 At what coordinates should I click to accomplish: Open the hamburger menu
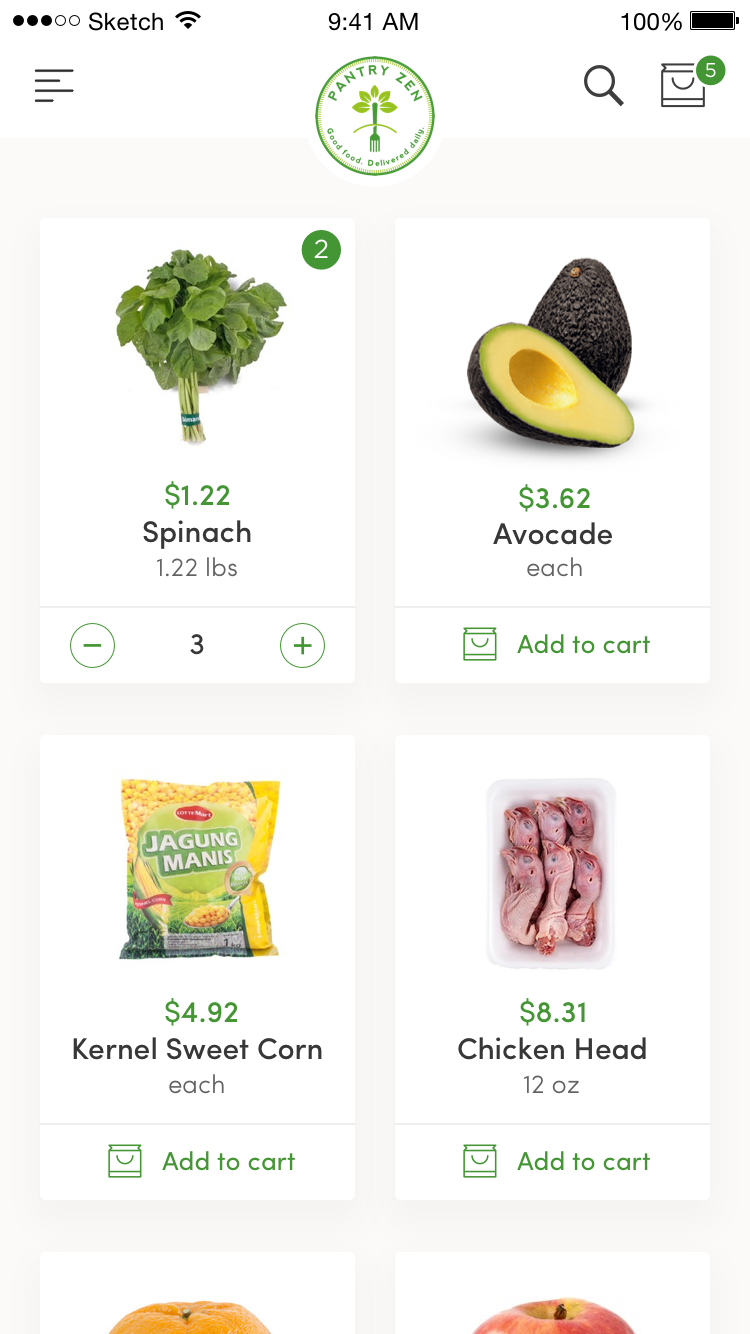point(54,85)
